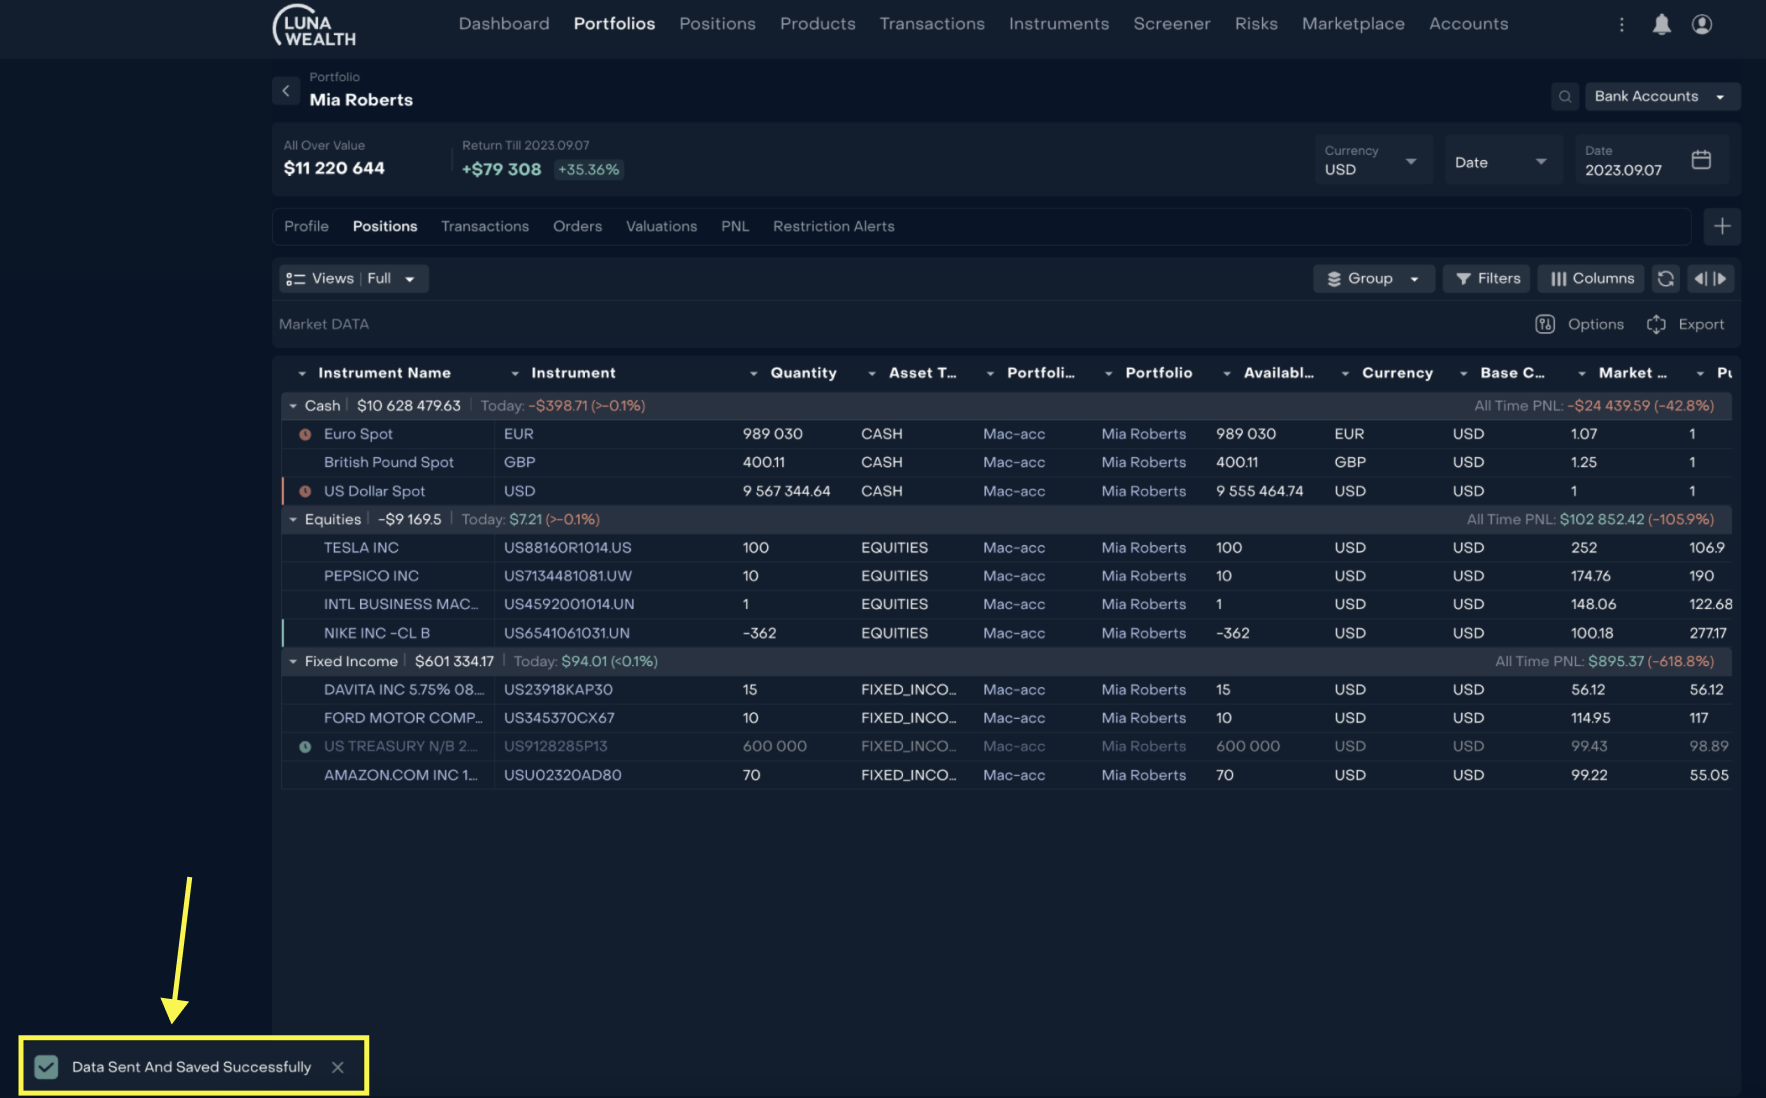Screen dimensions: 1766x1098
Task: Collapse the Equities group row
Action: [x=293, y=520]
